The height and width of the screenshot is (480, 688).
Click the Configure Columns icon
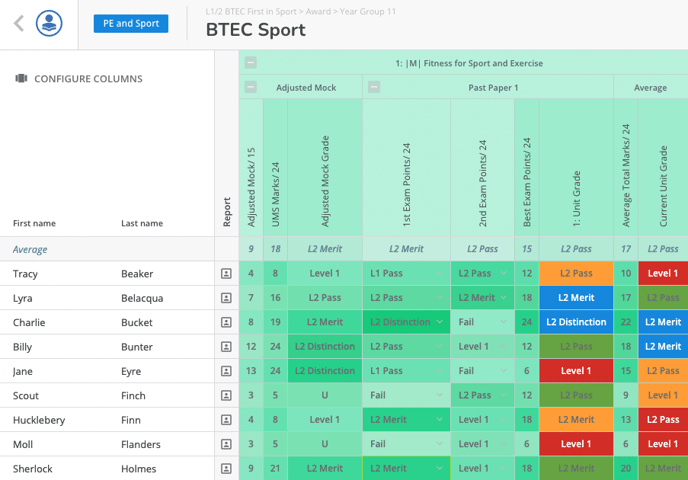21,79
